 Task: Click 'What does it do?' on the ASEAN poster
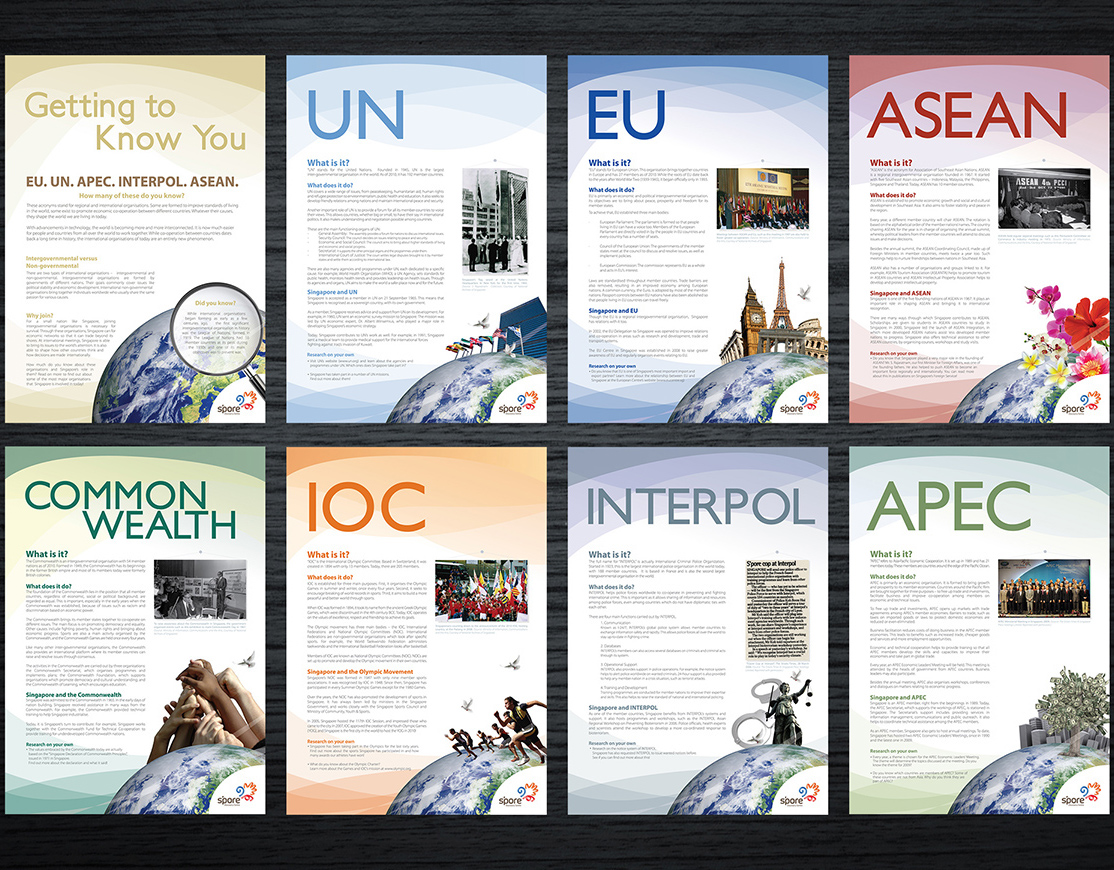tap(893, 195)
